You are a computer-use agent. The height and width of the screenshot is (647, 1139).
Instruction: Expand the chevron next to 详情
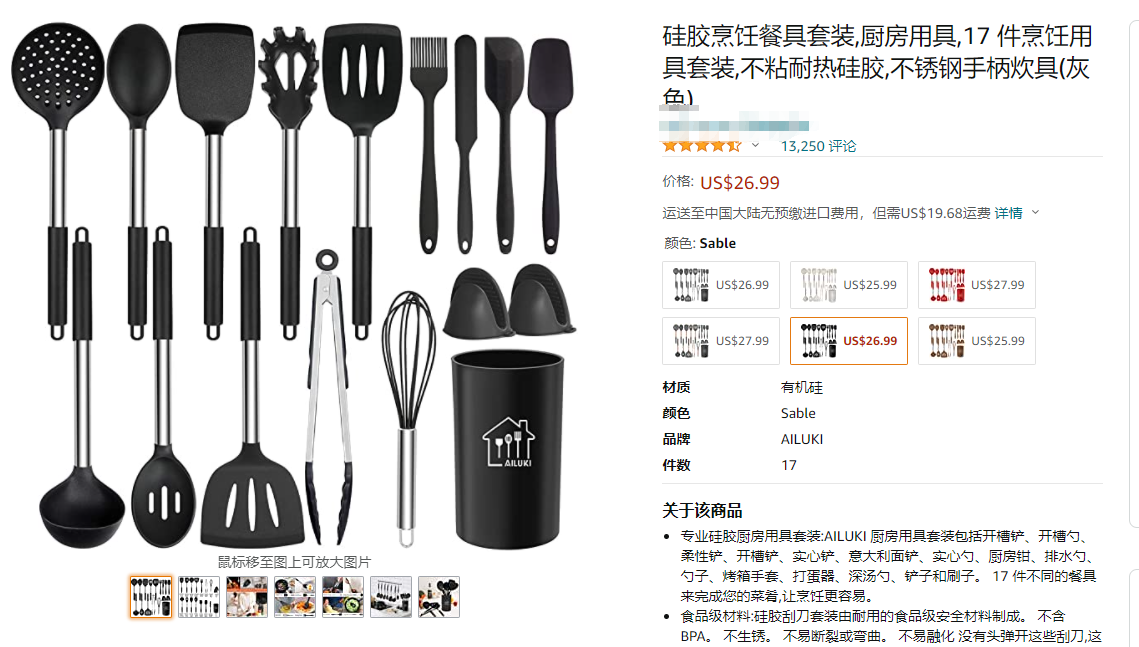point(1035,213)
